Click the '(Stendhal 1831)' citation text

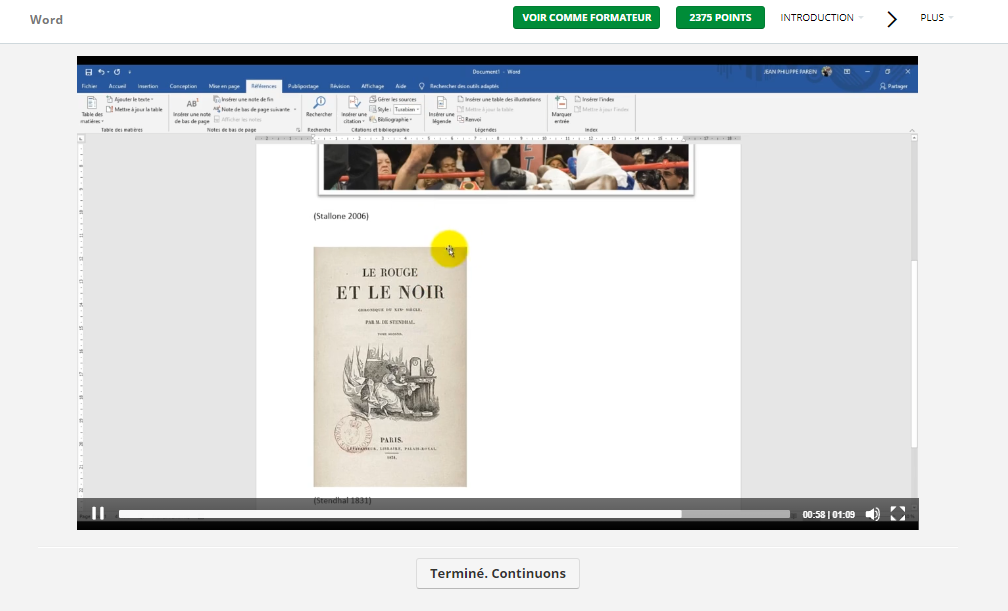(343, 500)
